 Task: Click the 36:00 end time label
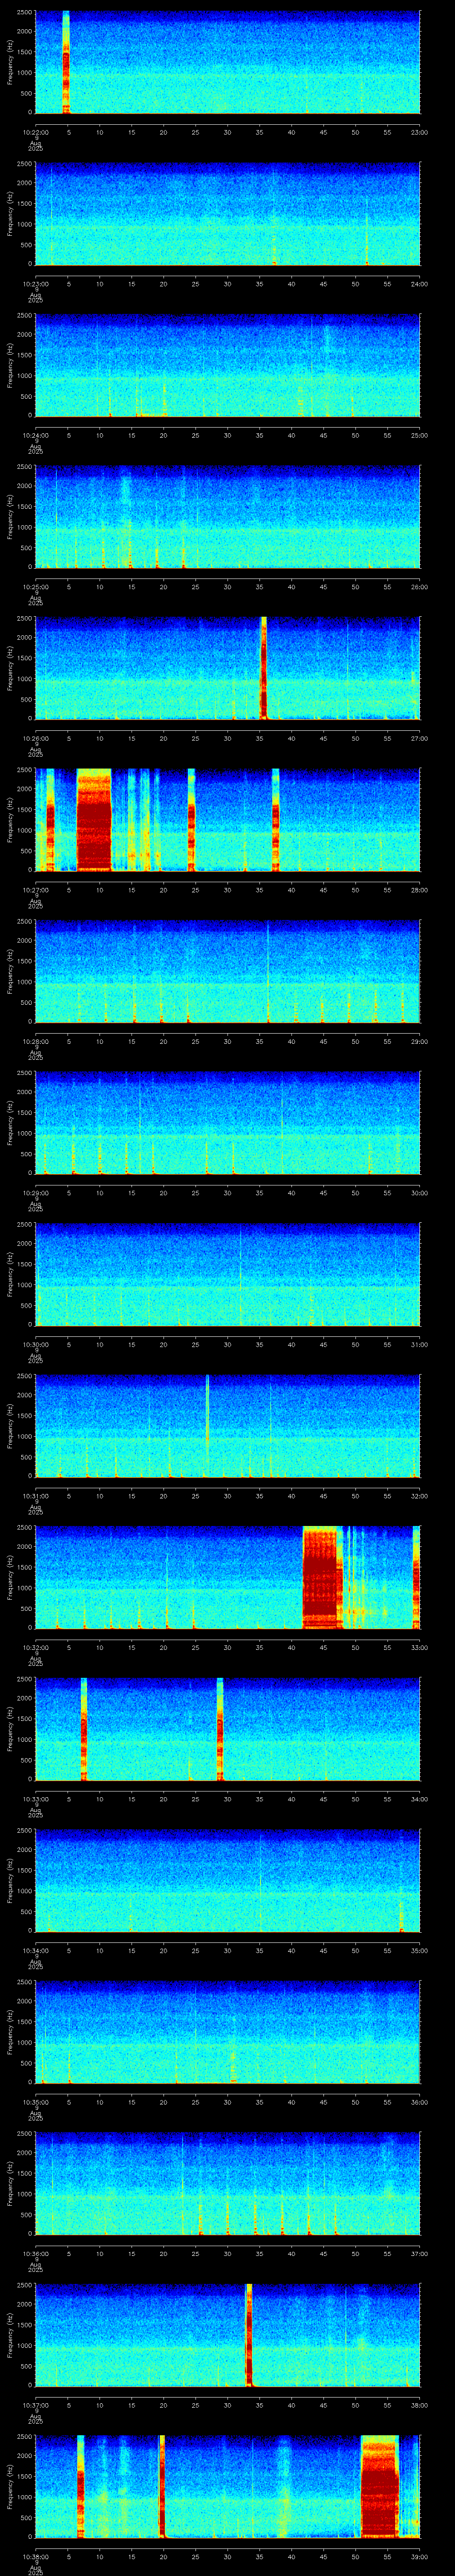[x=419, y=2102]
